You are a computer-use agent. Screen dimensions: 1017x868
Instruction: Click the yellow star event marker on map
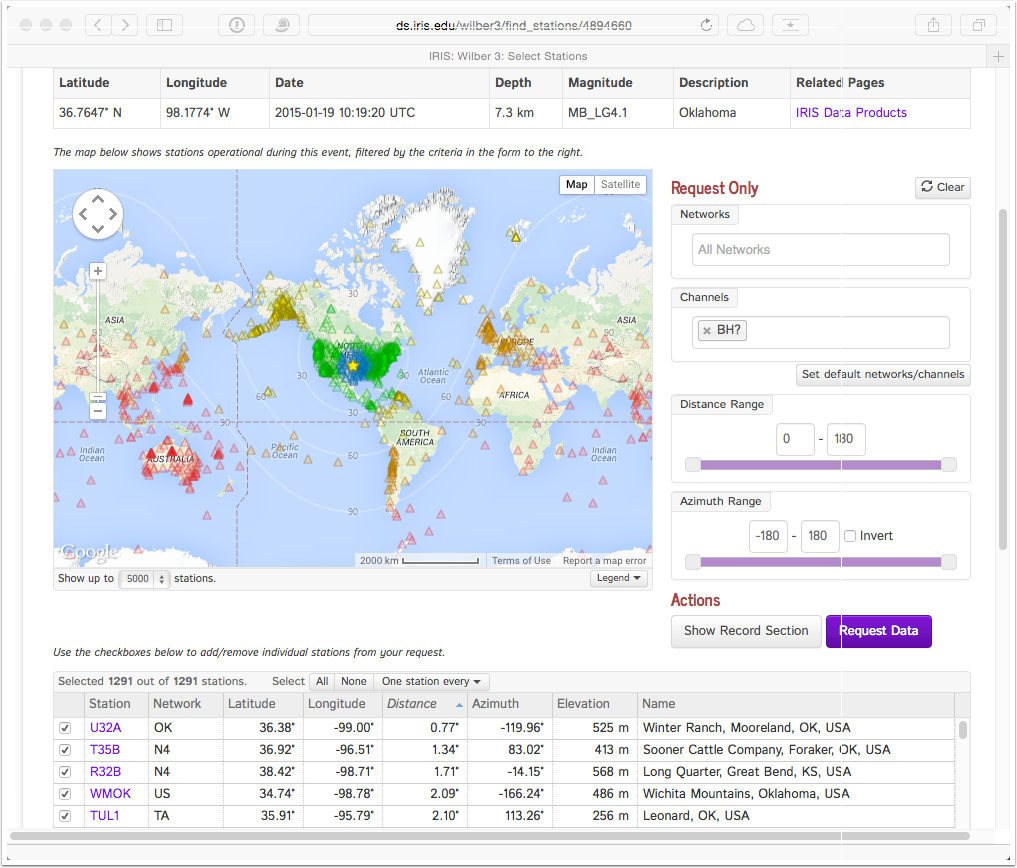(353, 366)
